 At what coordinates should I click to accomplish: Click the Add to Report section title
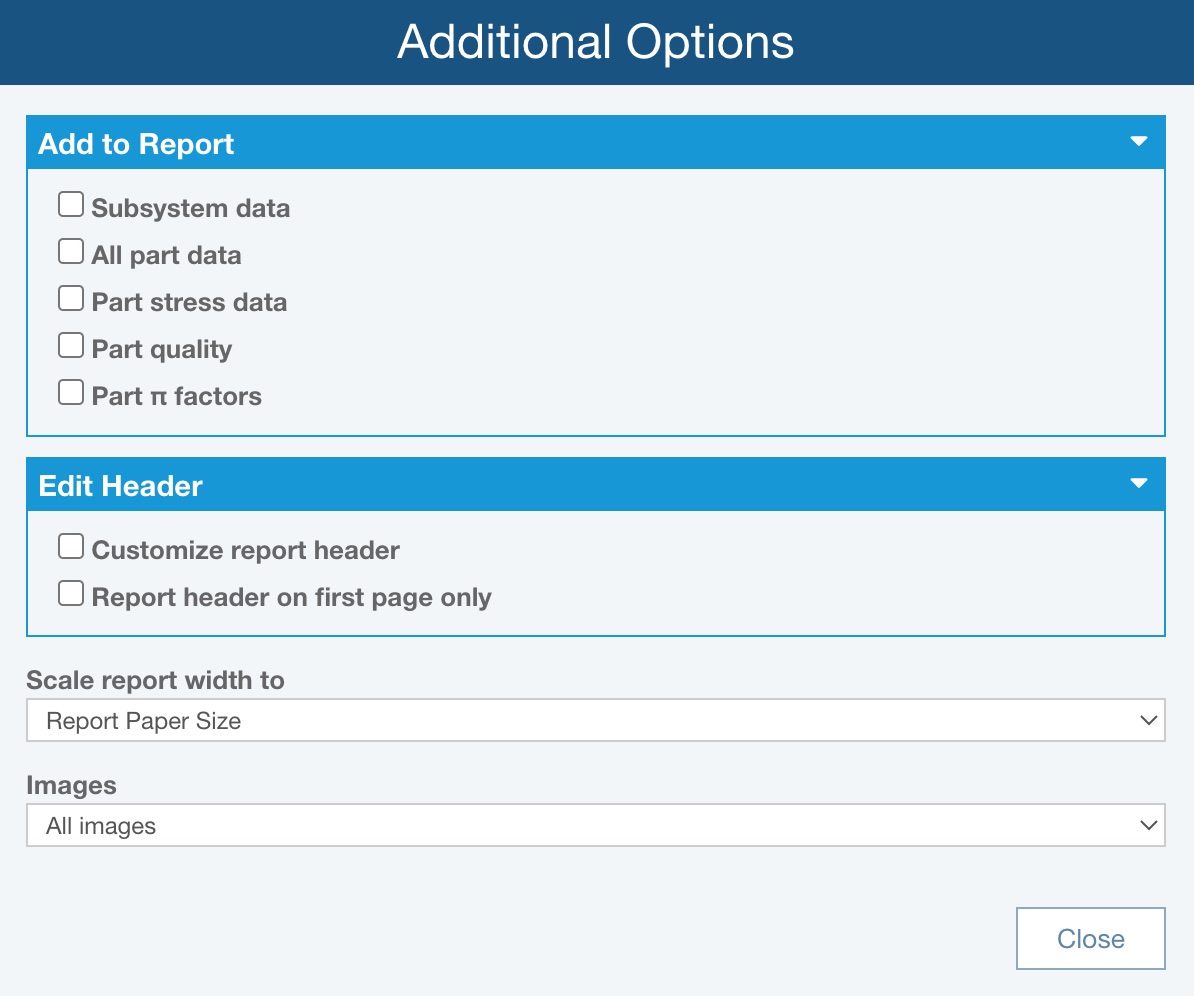136,144
